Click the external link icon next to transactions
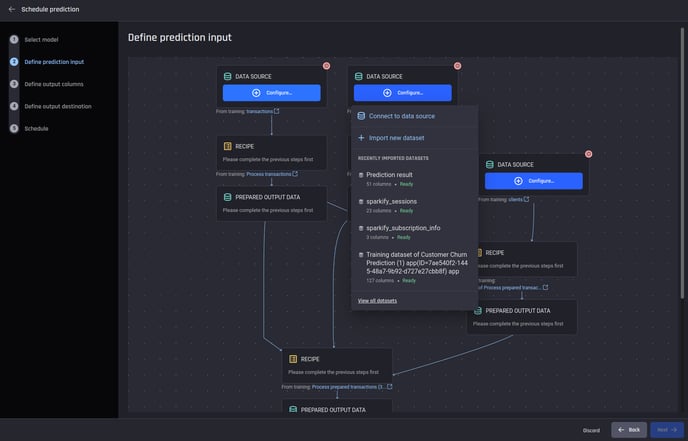 (x=276, y=111)
